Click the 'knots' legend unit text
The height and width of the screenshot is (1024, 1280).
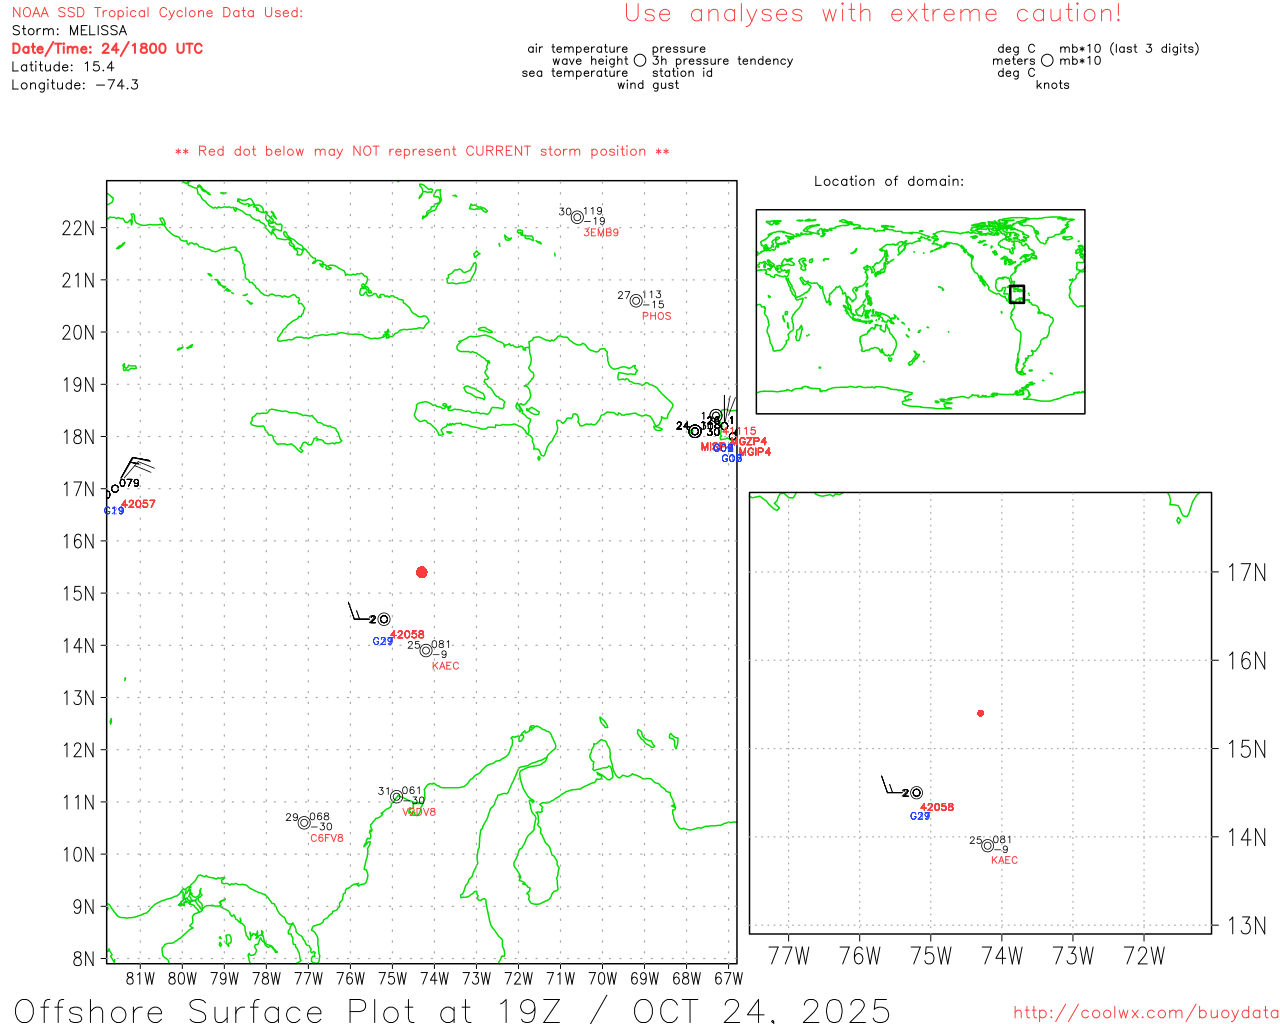click(1053, 85)
